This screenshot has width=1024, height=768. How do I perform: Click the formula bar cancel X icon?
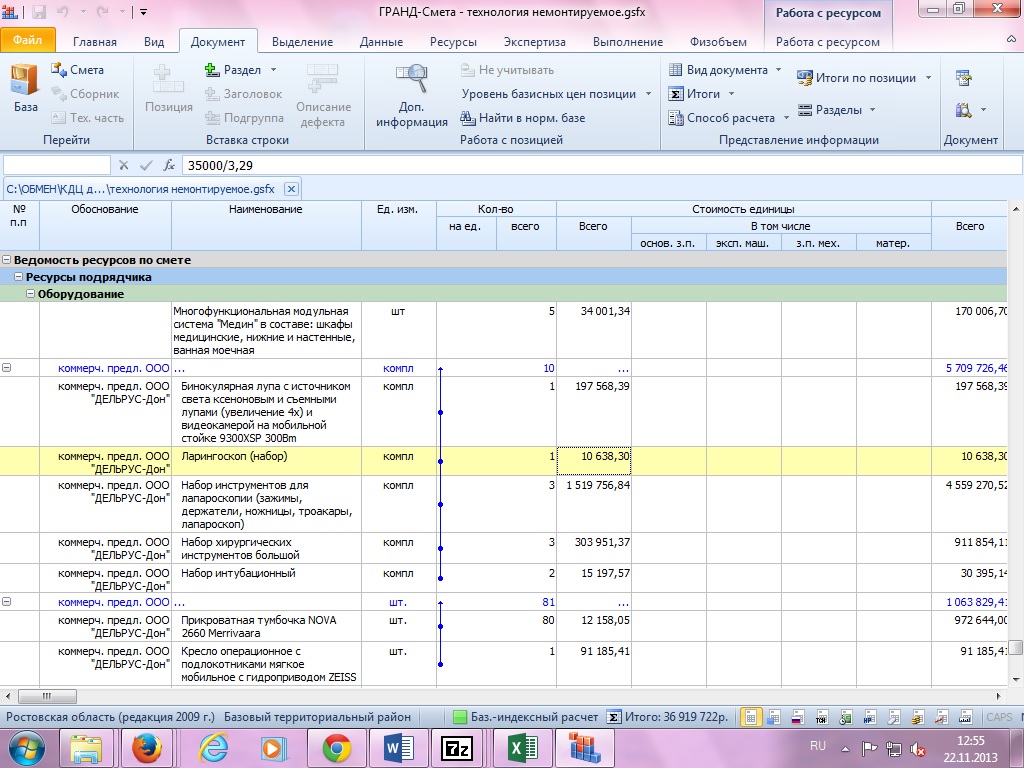click(124, 165)
